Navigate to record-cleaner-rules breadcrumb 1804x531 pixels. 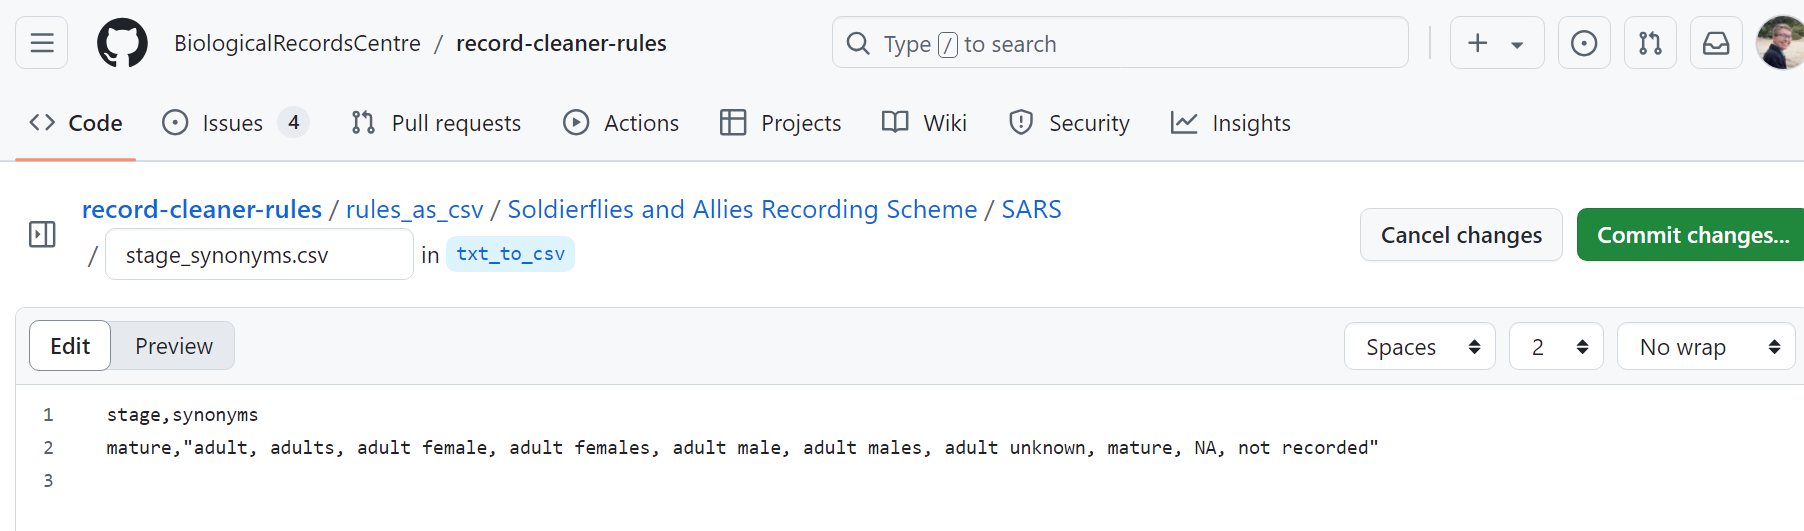pyautogui.click(x=202, y=209)
